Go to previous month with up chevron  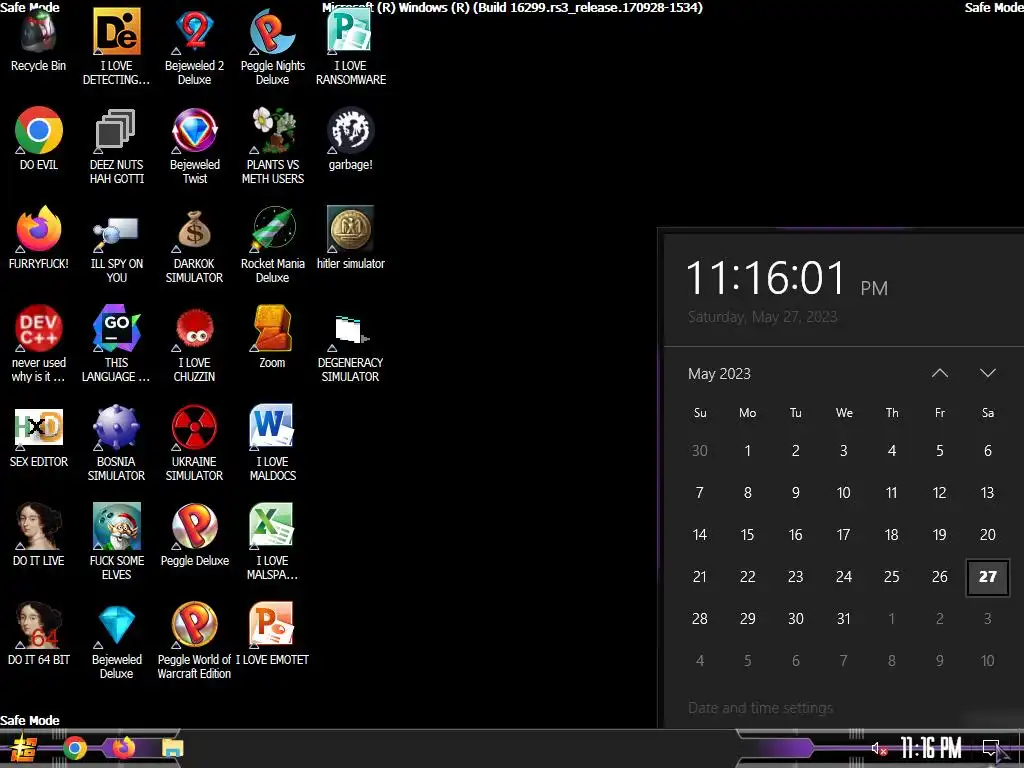tap(939, 374)
